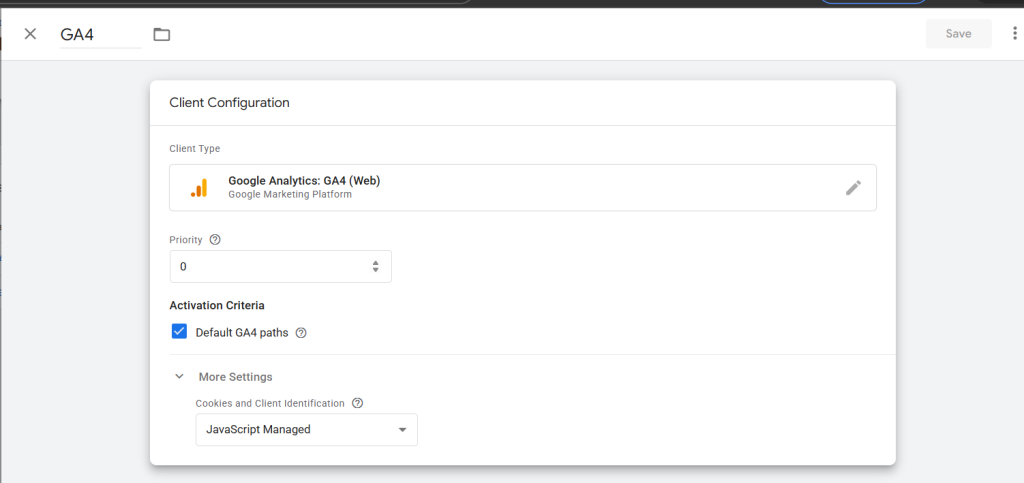Increase Priority with the up stepper arrow
Image resolution: width=1024 pixels, height=483 pixels.
coord(375,263)
